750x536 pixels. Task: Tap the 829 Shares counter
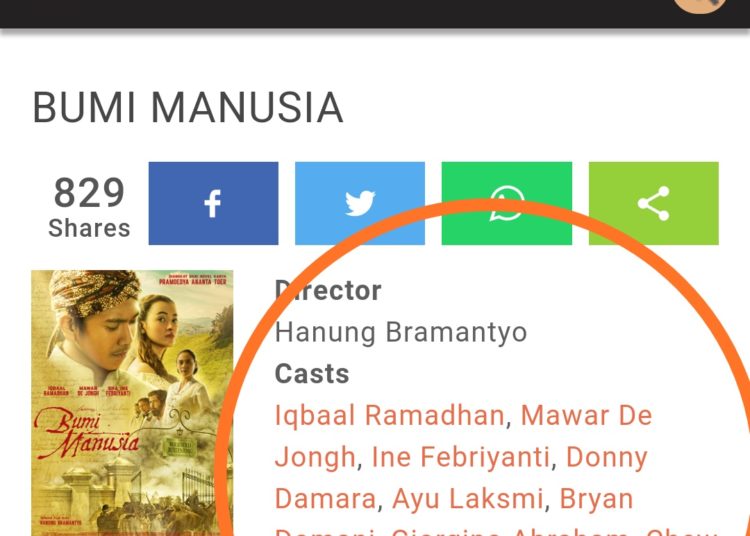[x=89, y=207]
